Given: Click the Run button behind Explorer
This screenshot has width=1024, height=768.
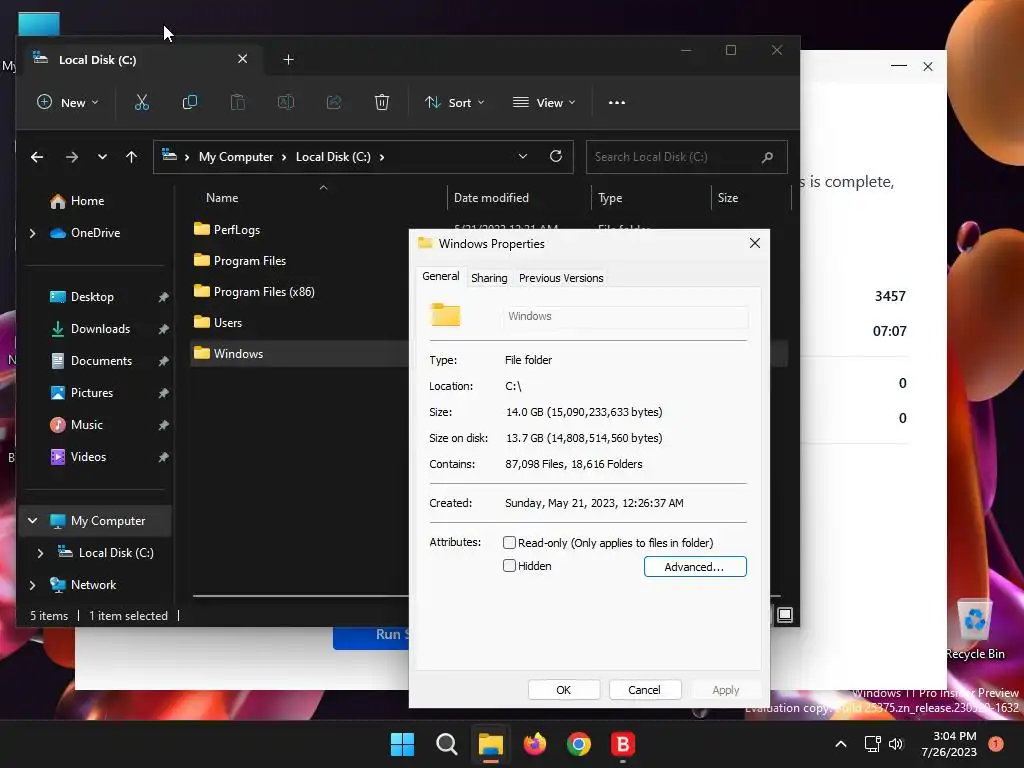Looking at the screenshot, I should click(x=371, y=637).
